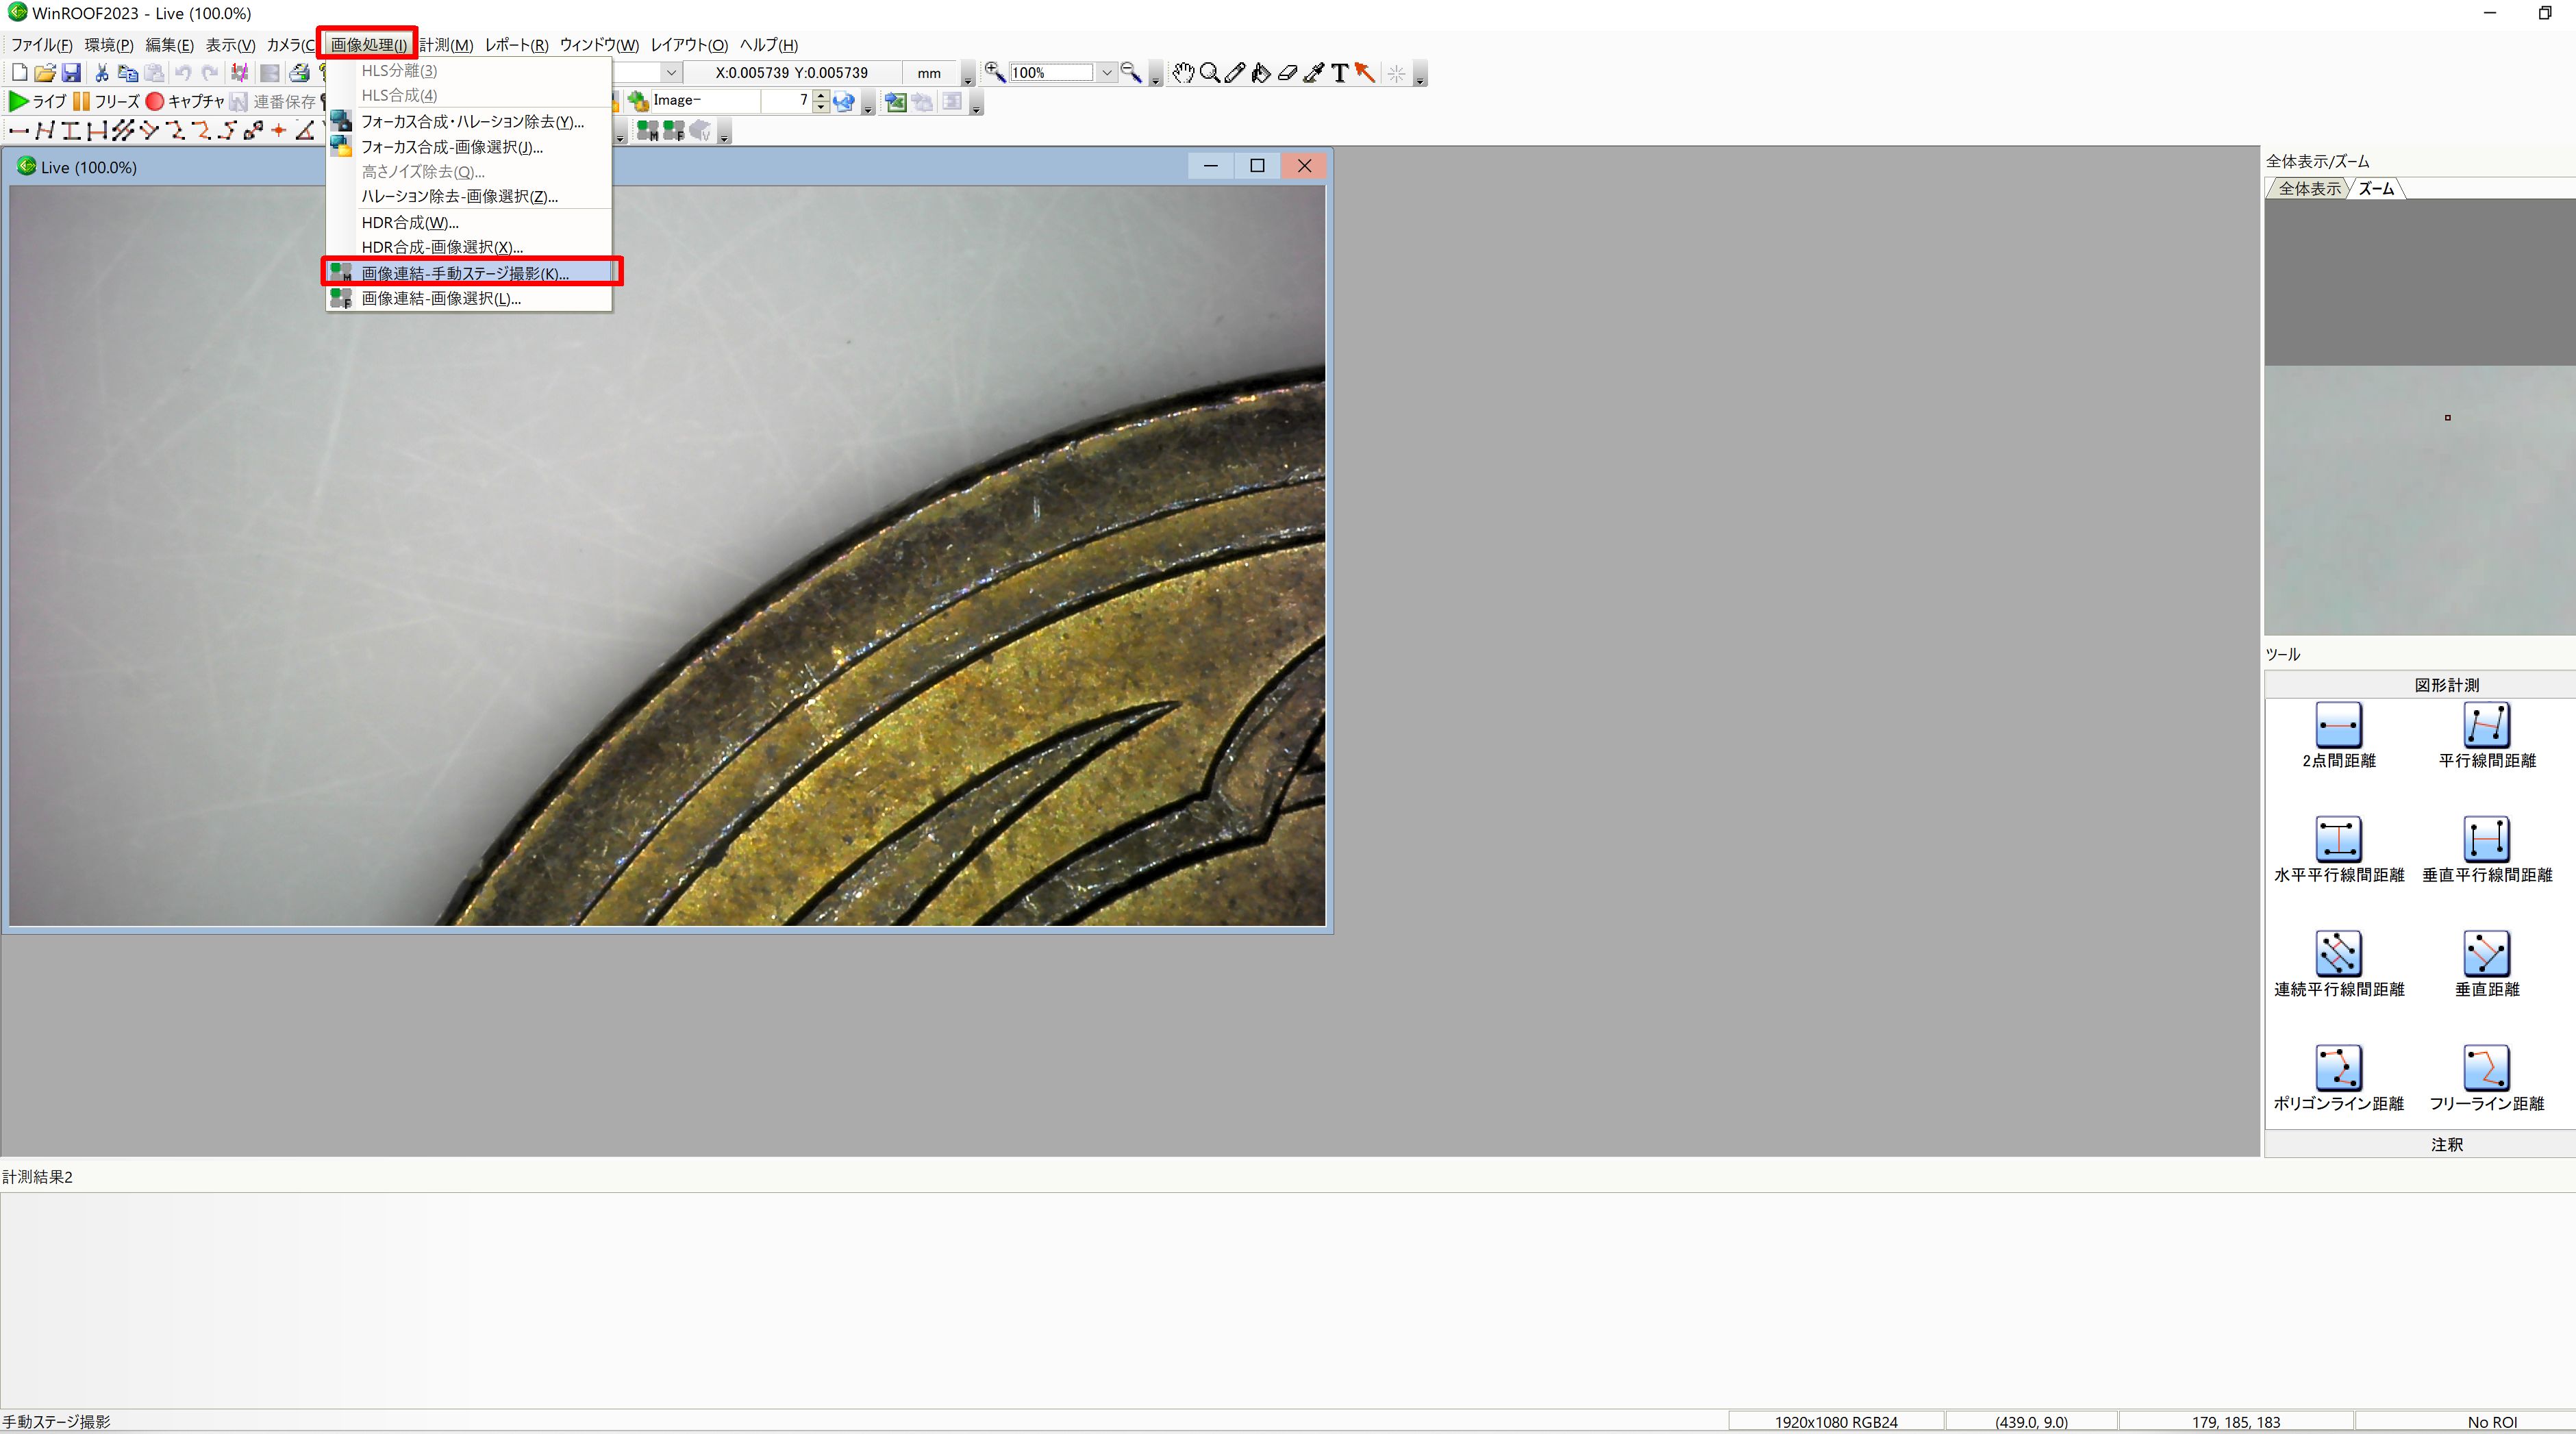The height and width of the screenshot is (1434, 2576).
Task: Click the Copy icon in the toolbar
Action: (128, 73)
